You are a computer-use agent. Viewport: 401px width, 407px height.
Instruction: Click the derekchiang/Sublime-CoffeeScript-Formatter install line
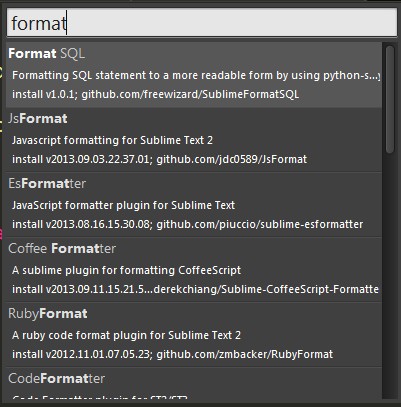pyautogui.click(x=195, y=289)
